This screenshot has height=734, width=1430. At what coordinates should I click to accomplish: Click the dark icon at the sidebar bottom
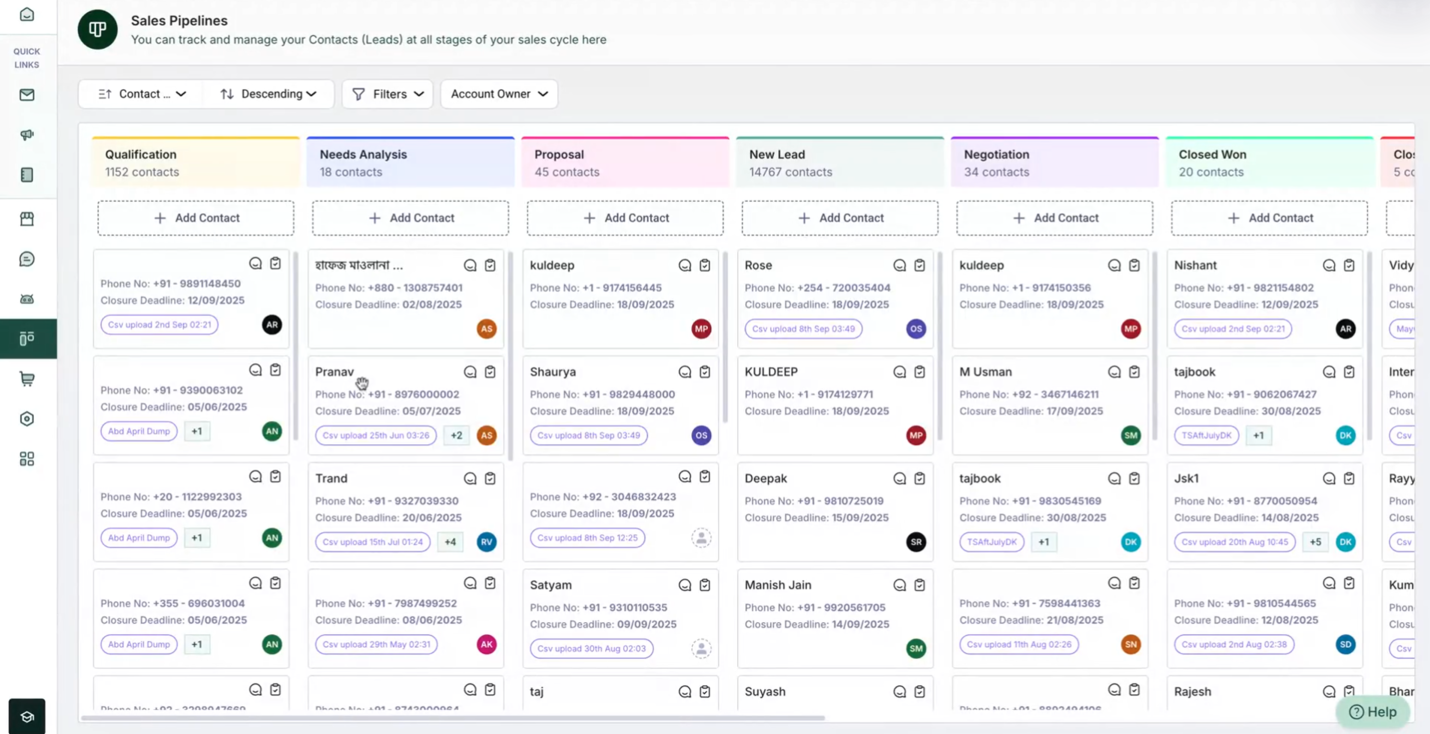(27, 716)
